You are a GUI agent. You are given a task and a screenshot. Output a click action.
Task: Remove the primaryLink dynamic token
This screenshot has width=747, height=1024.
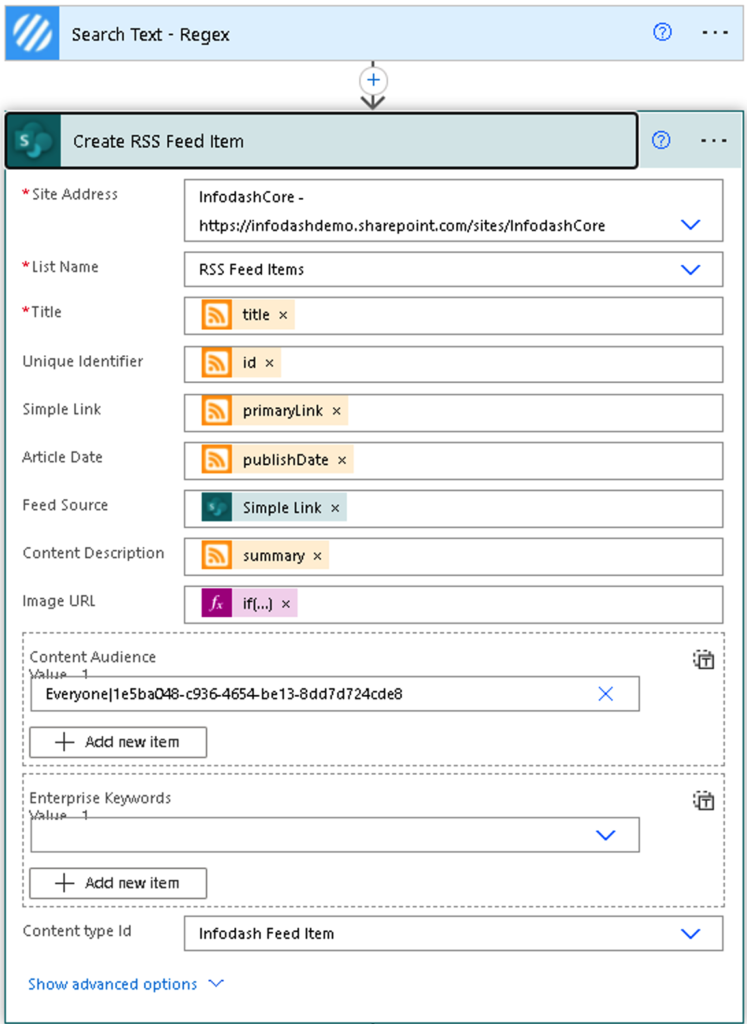337,411
